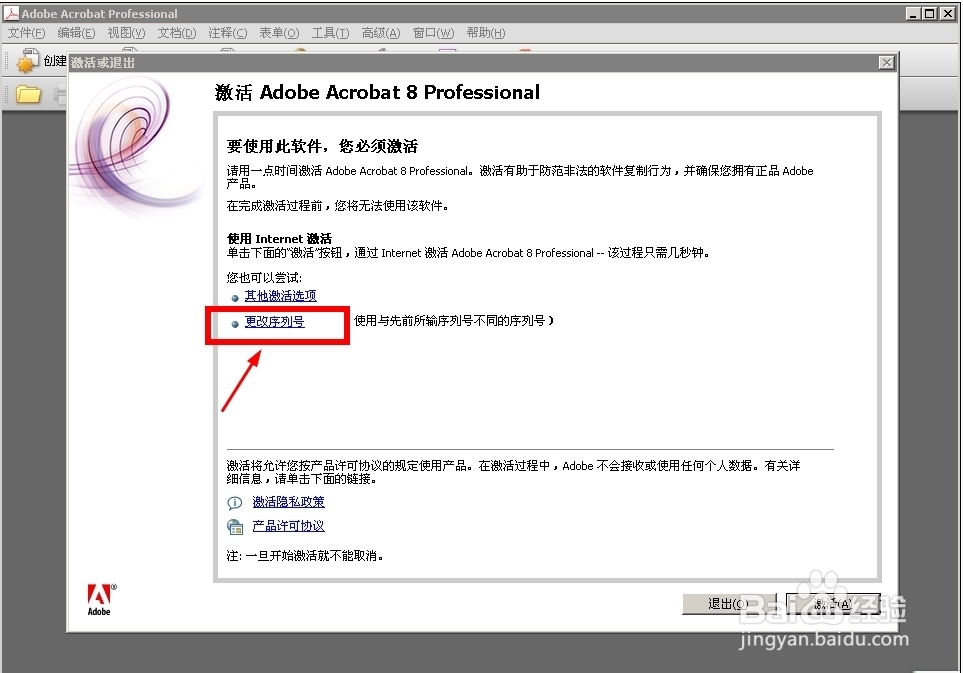Click the Adobe logo in the dialog corner

pyautogui.click(x=99, y=595)
